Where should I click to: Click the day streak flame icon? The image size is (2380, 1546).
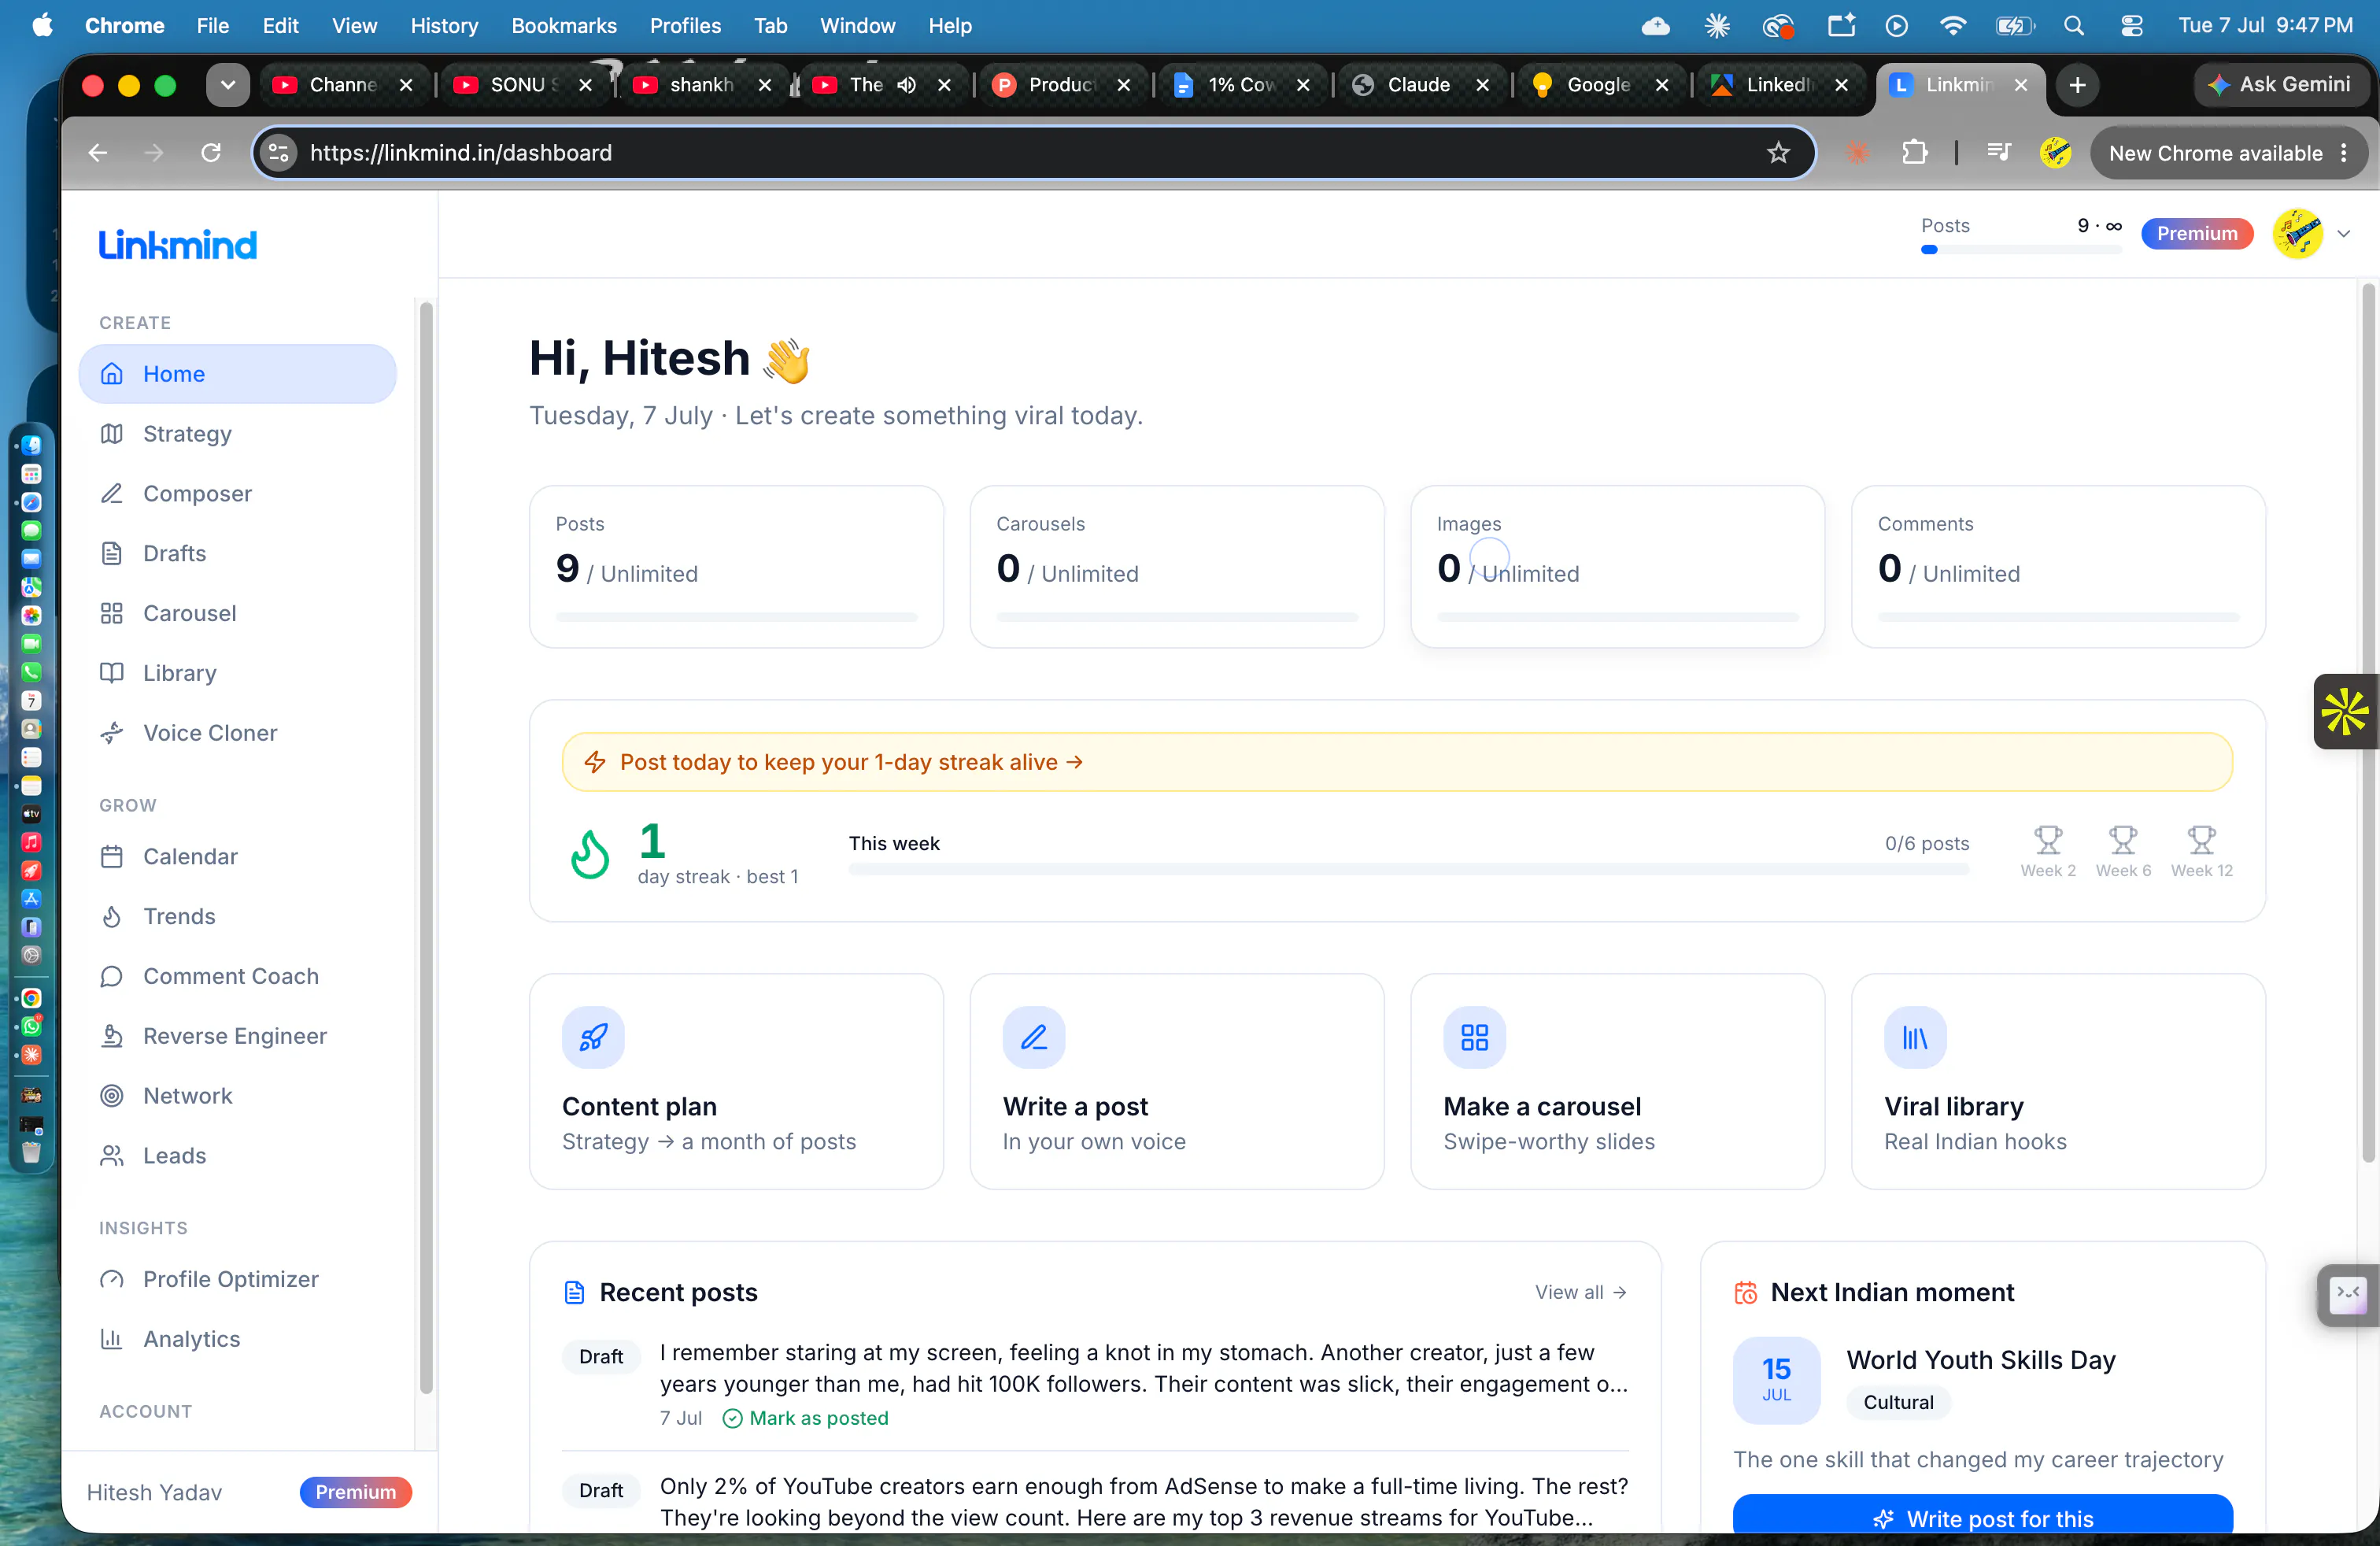(x=589, y=855)
